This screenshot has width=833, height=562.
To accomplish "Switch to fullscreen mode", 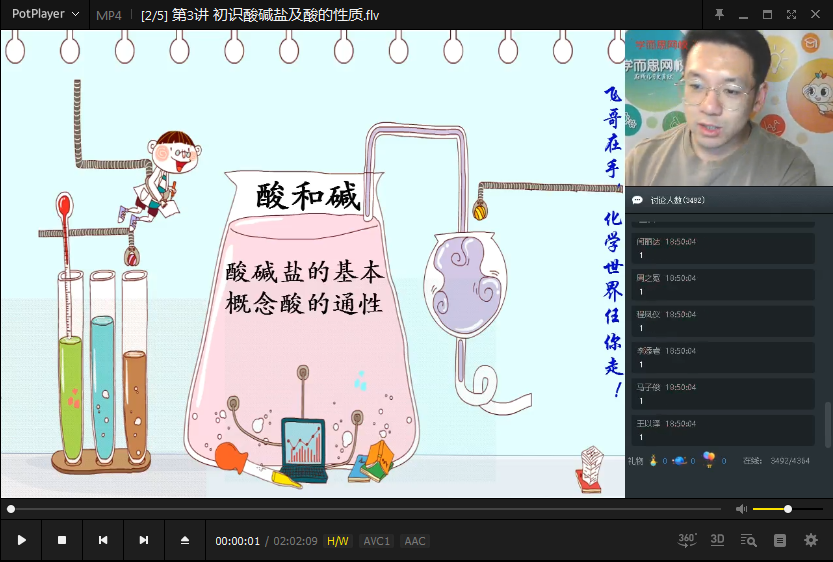I will (x=791, y=14).
